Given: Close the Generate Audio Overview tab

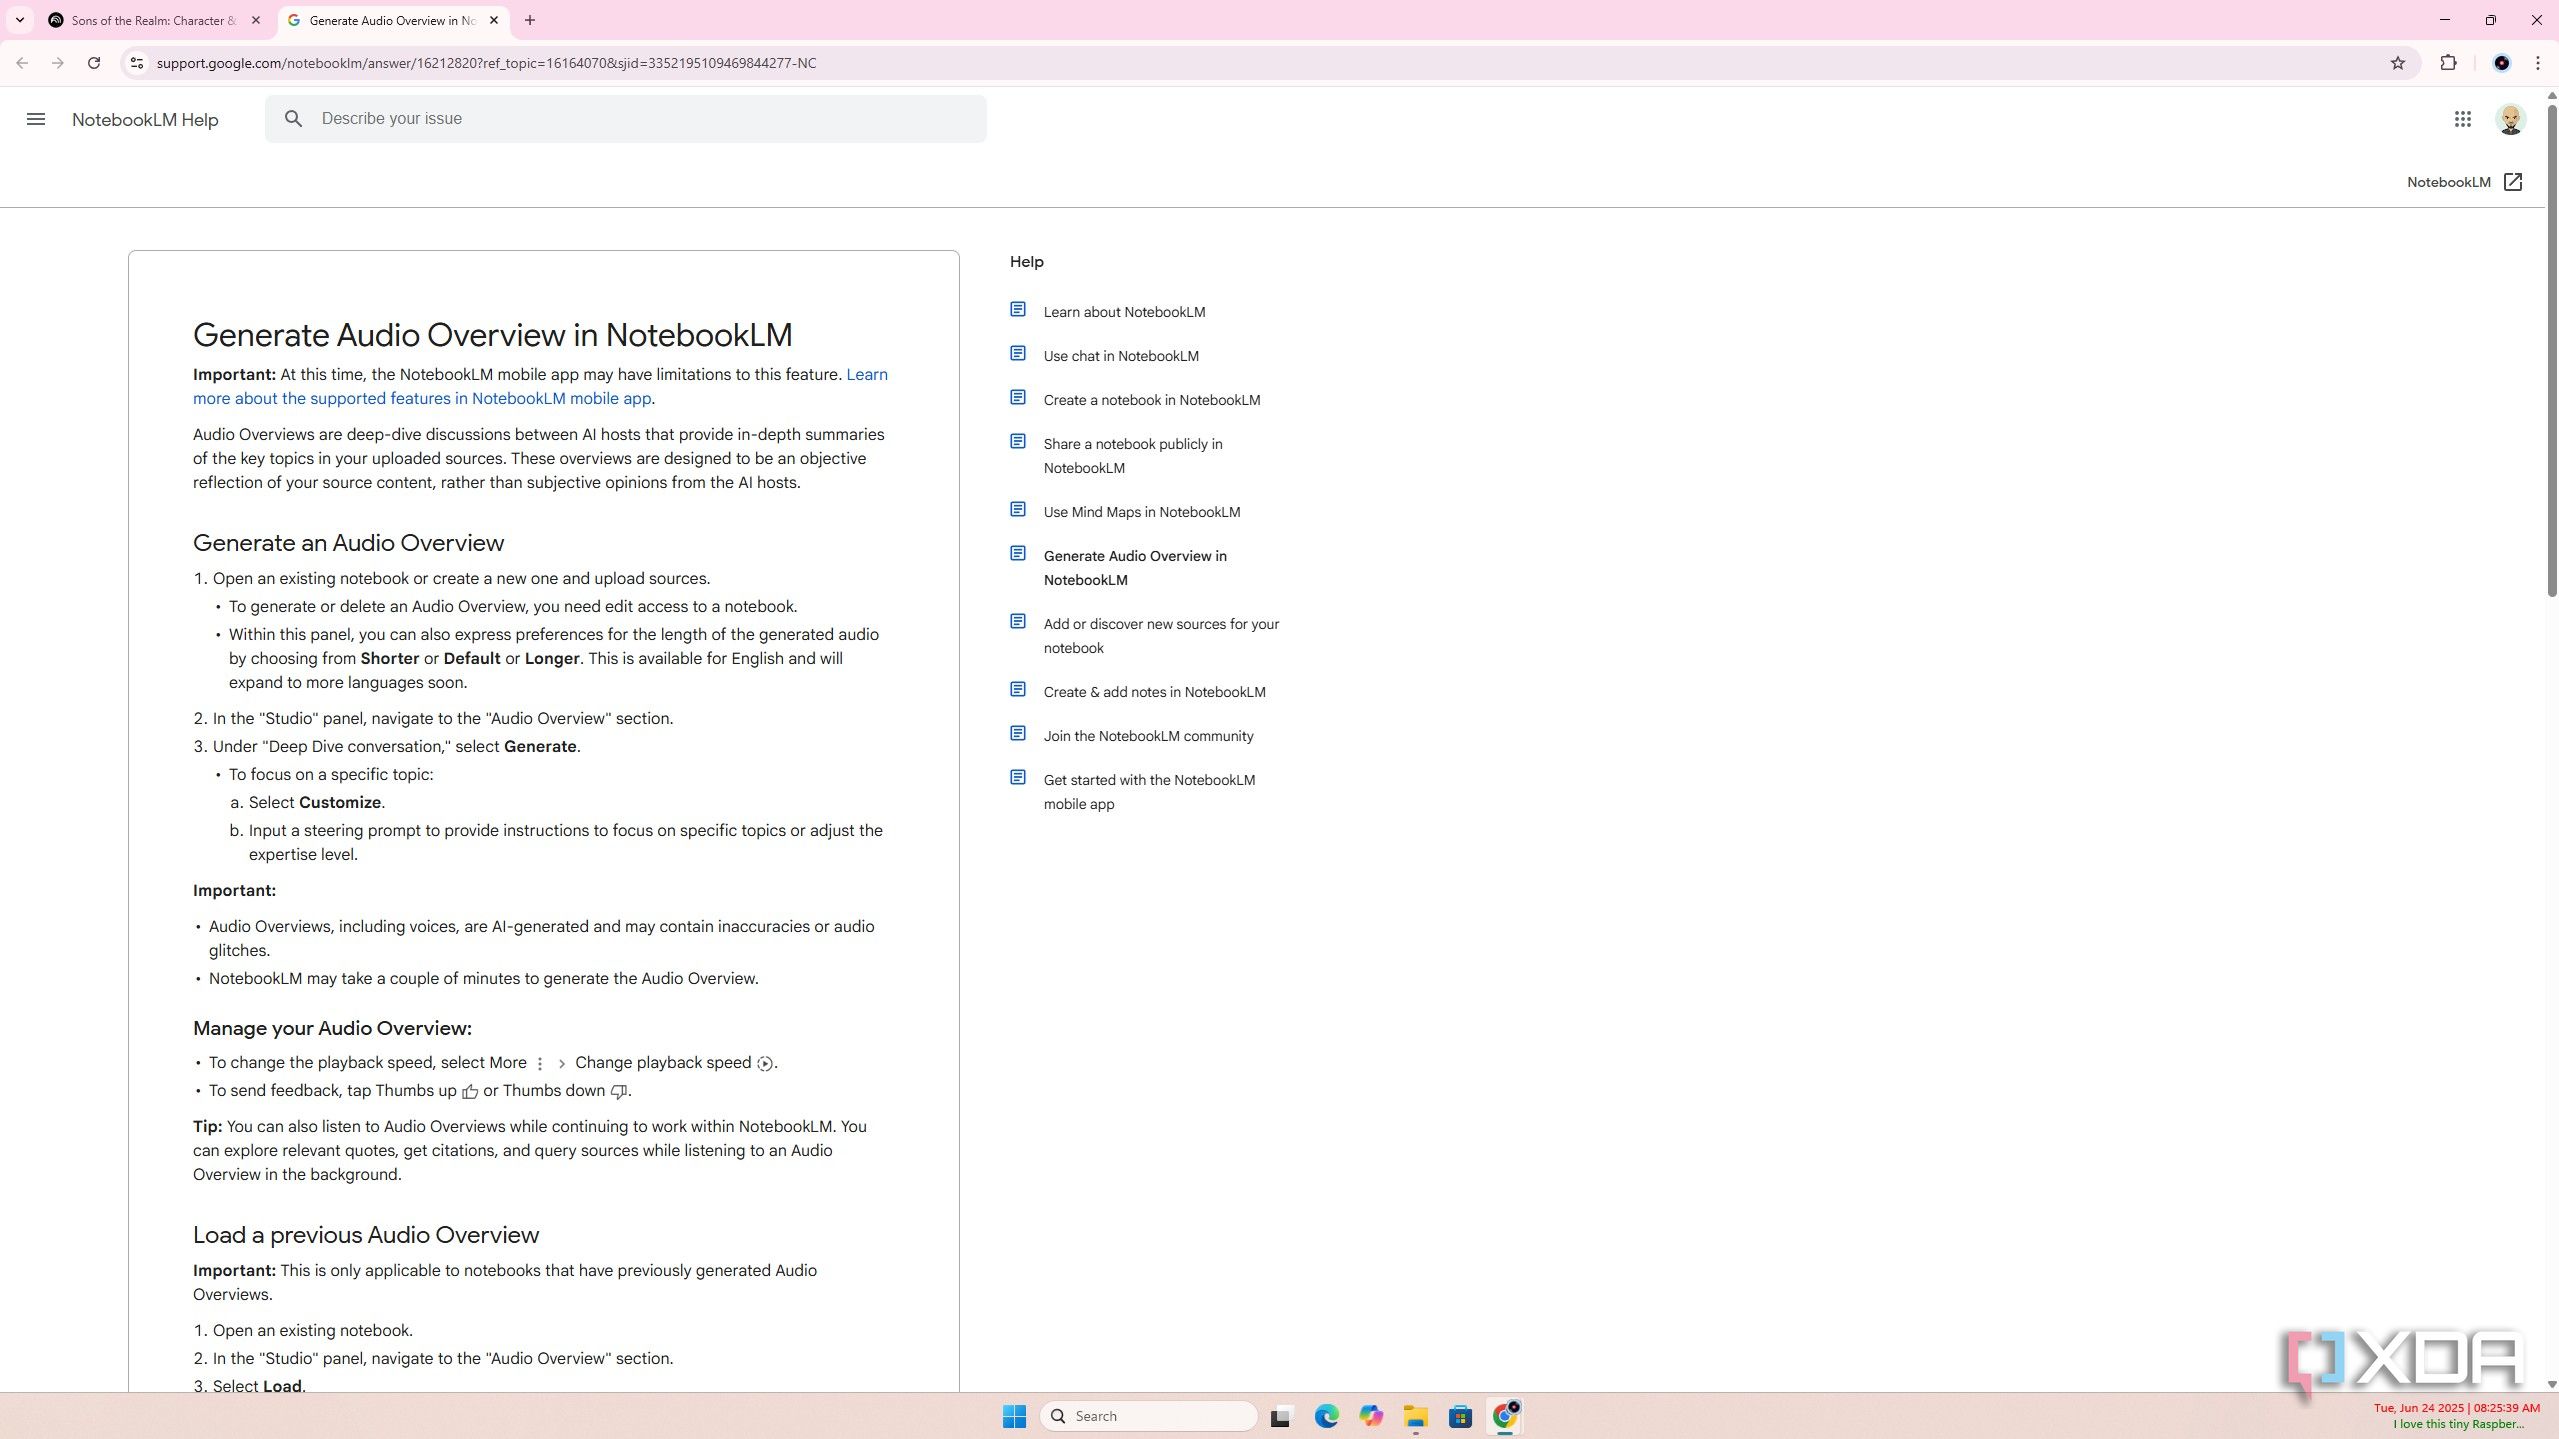Looking at the screenshot, I should pyautogui.click(x=494, y=20).
